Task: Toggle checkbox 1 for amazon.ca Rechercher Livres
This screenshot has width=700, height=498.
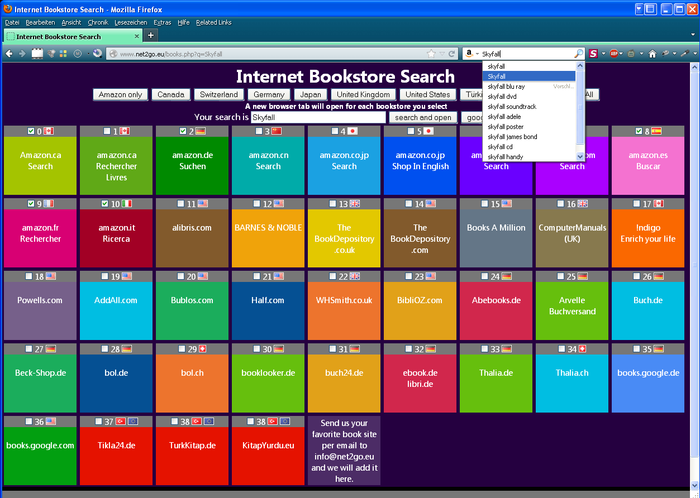Action: point(107,131)
